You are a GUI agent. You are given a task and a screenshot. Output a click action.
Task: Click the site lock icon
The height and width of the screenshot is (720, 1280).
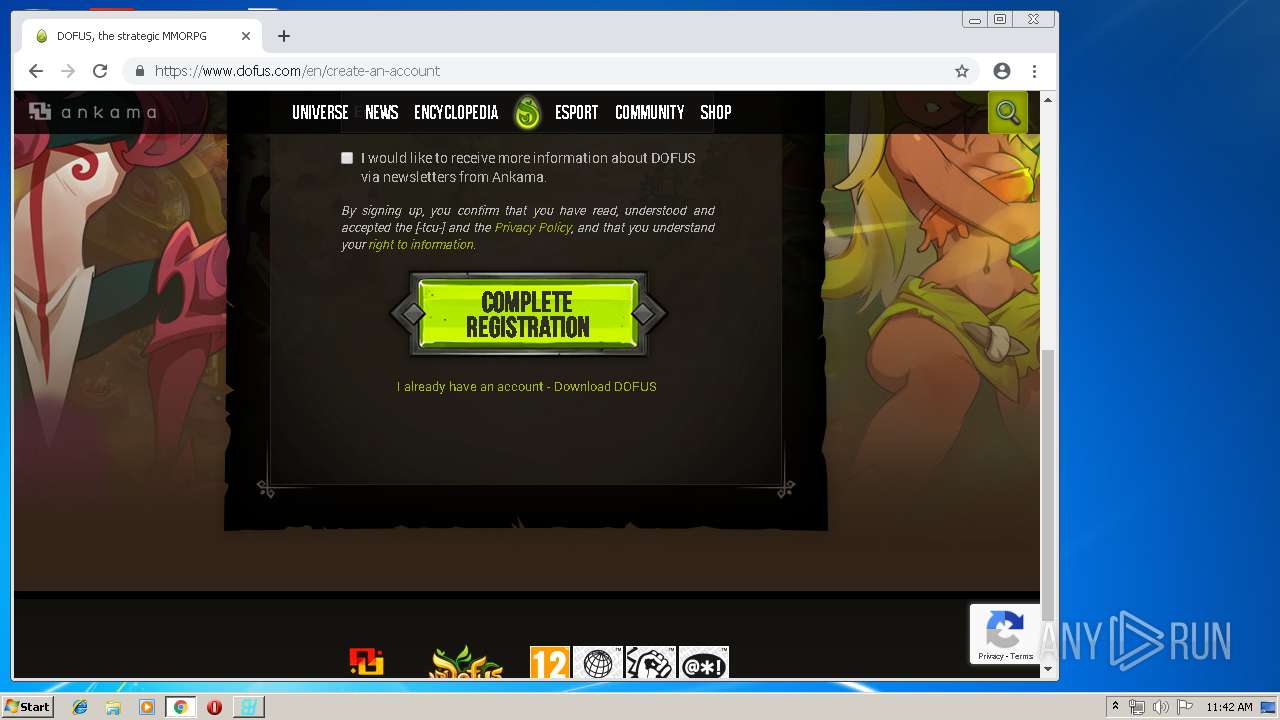point(139,71)
